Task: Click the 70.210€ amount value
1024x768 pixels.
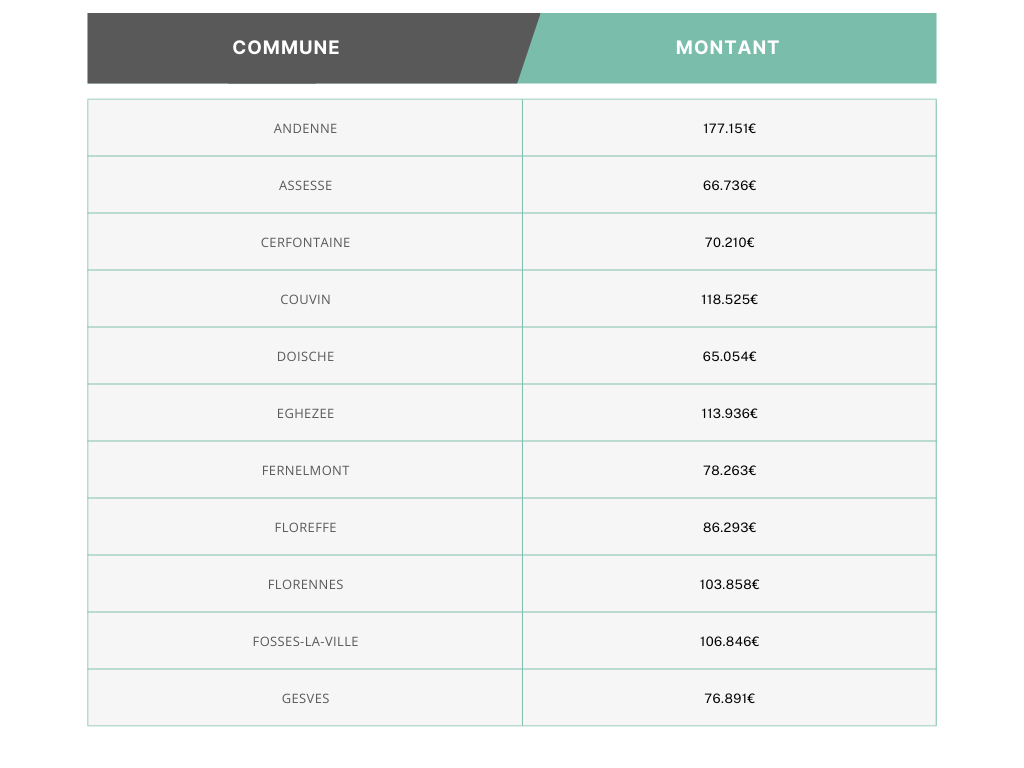Action: point(729,243)
